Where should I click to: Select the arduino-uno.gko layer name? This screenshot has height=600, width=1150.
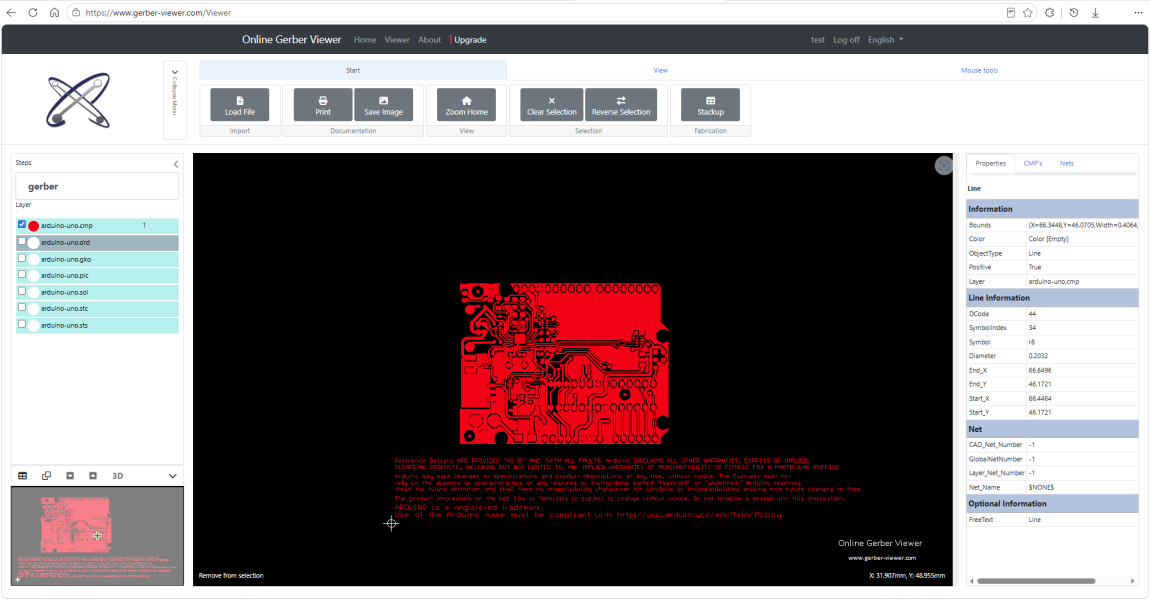pos(66,260)
